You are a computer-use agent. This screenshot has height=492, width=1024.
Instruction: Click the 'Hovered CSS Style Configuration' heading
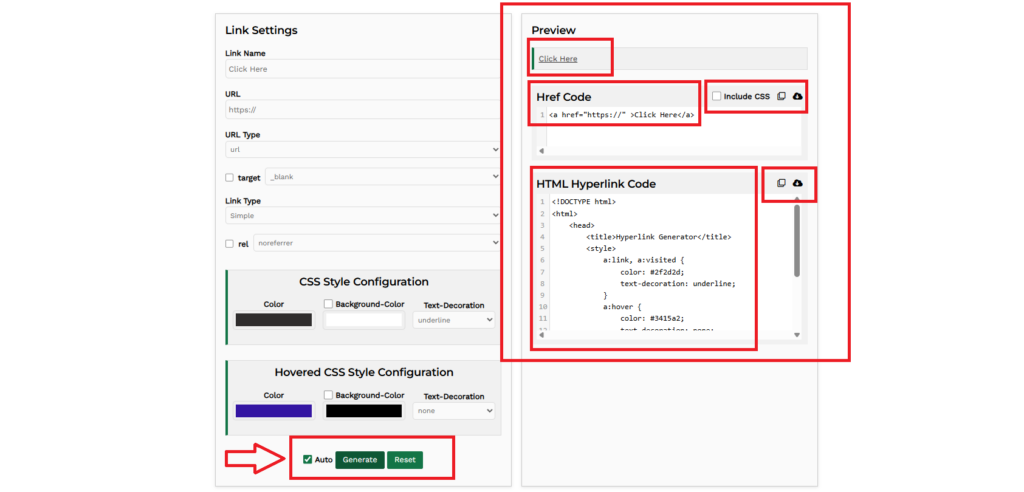tap(364, 372)
